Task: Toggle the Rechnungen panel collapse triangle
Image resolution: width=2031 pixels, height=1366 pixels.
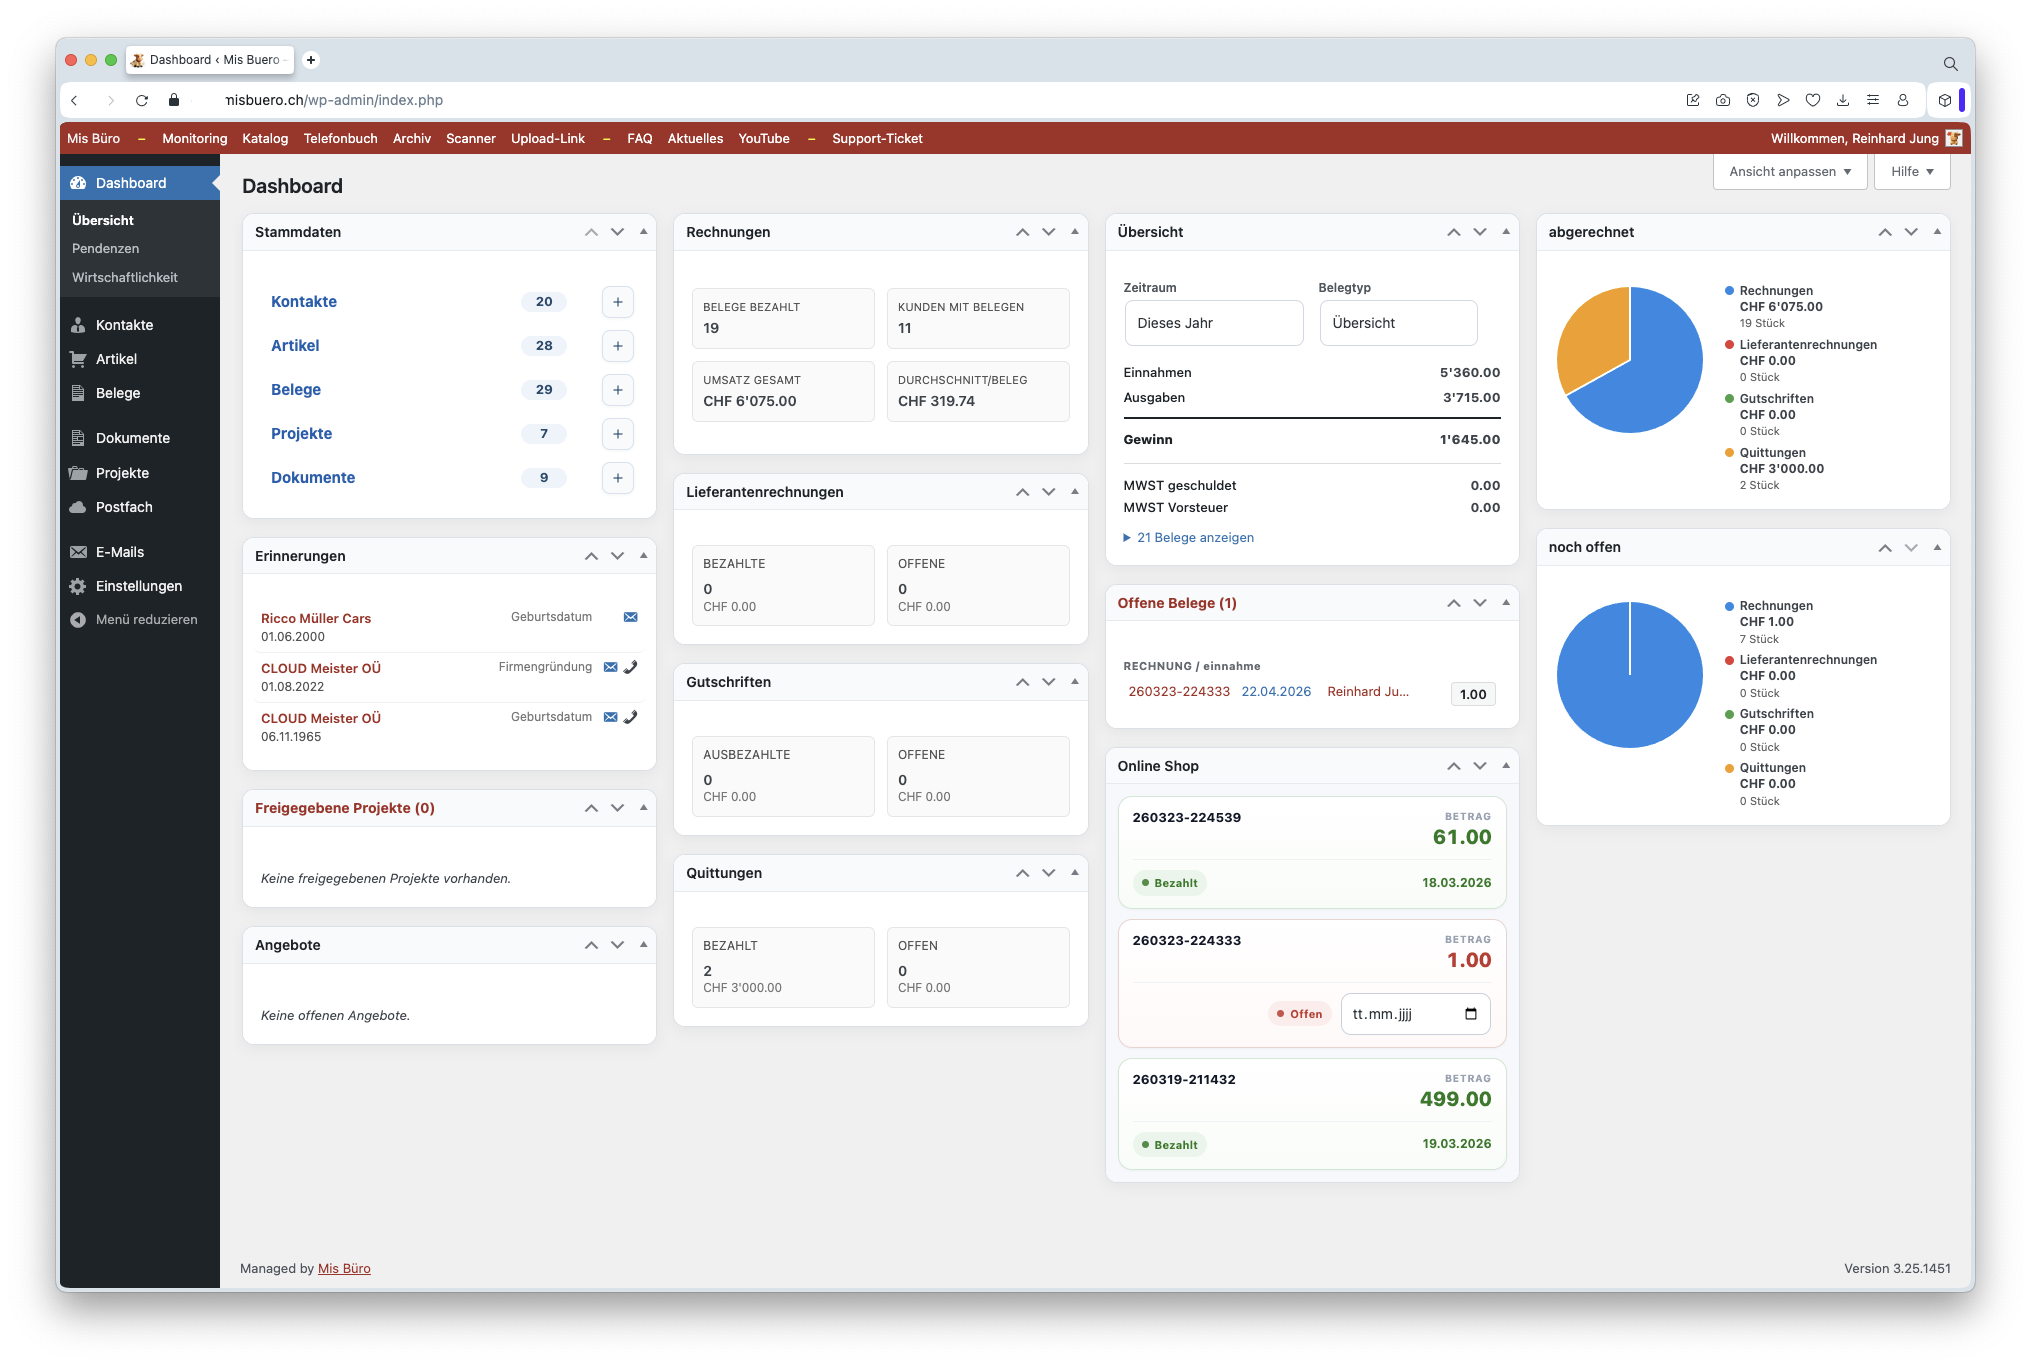Action: [1074, 232]
